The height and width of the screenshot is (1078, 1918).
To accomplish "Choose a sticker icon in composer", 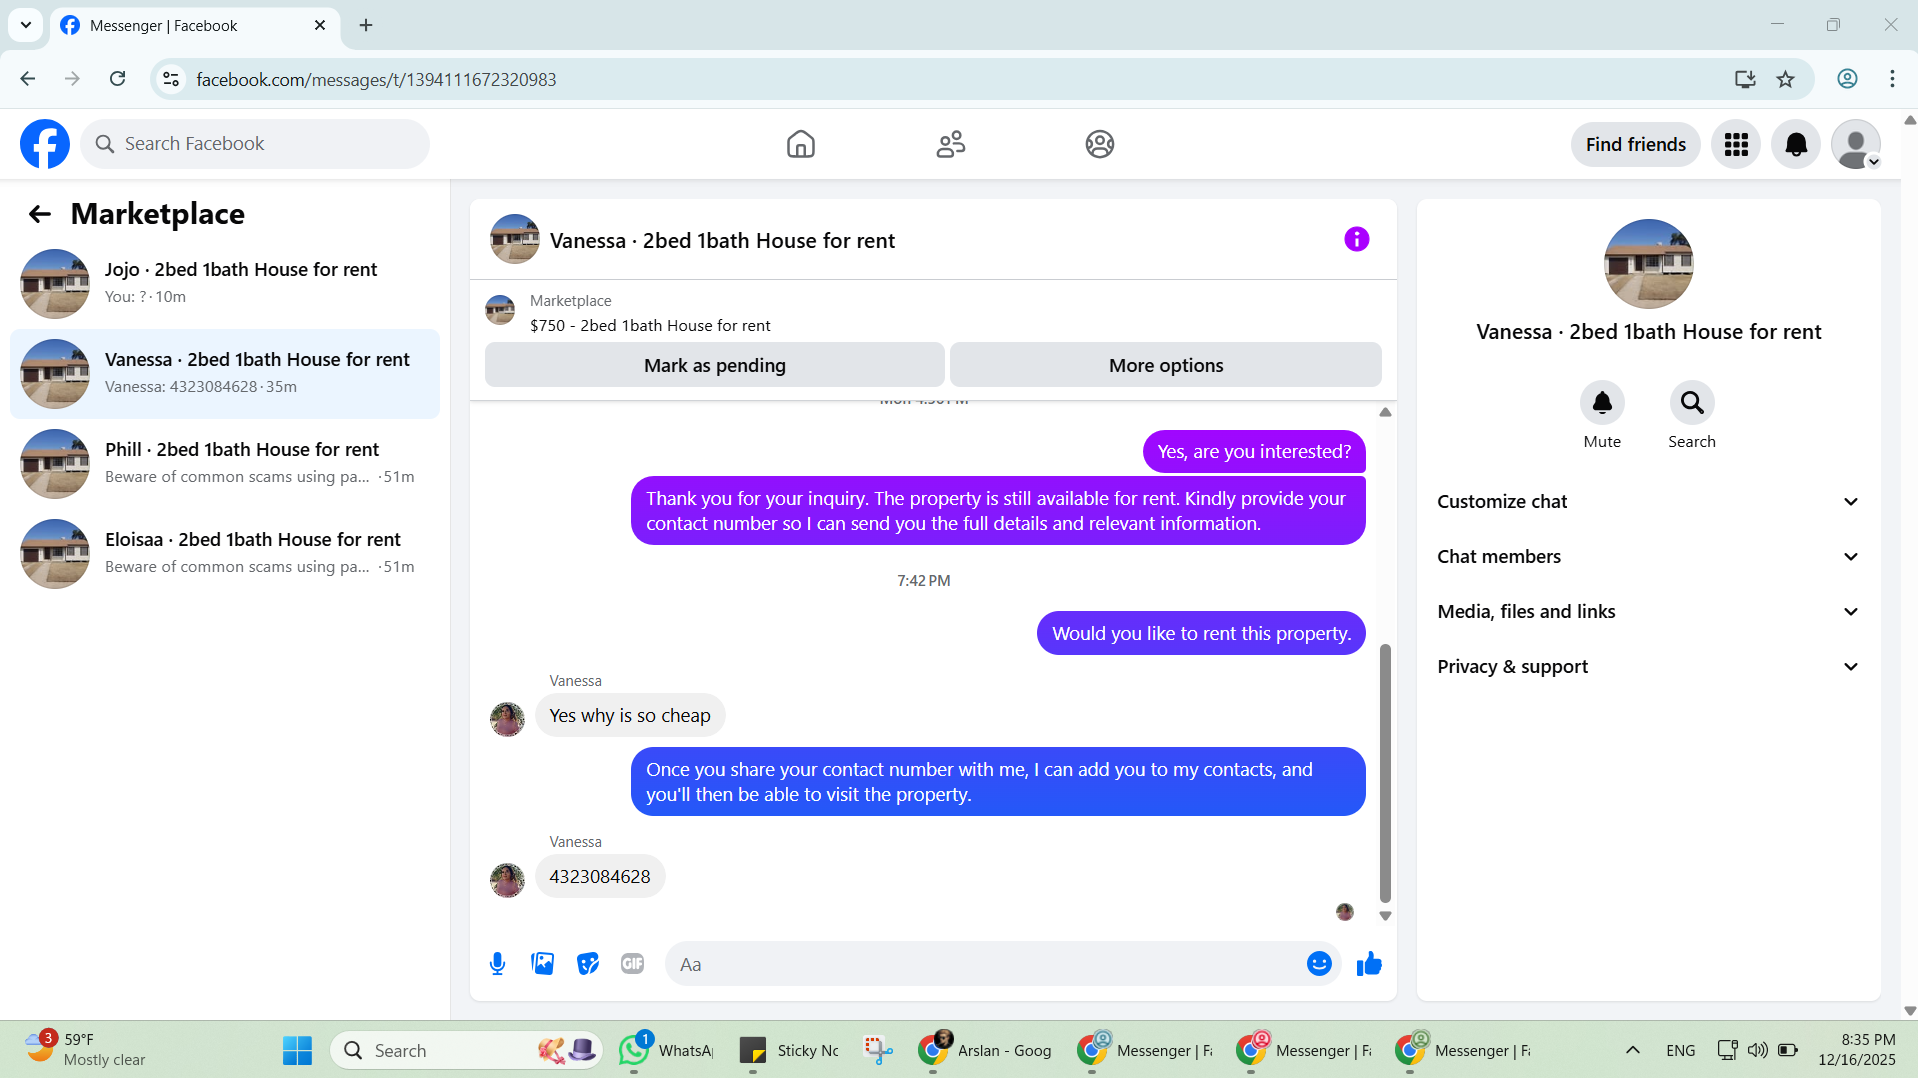I will click(588, 964).
